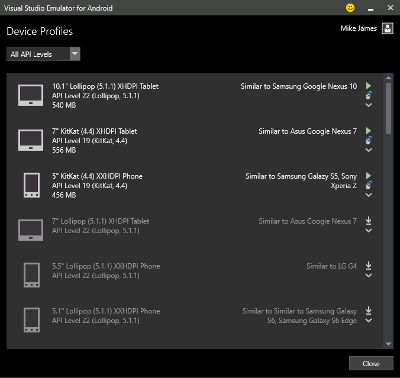Viewport: 400px width, 378px height.
Task: Click title "5" KitKat (4.4) XXHDPI Phone"
Action: point(97,176)
